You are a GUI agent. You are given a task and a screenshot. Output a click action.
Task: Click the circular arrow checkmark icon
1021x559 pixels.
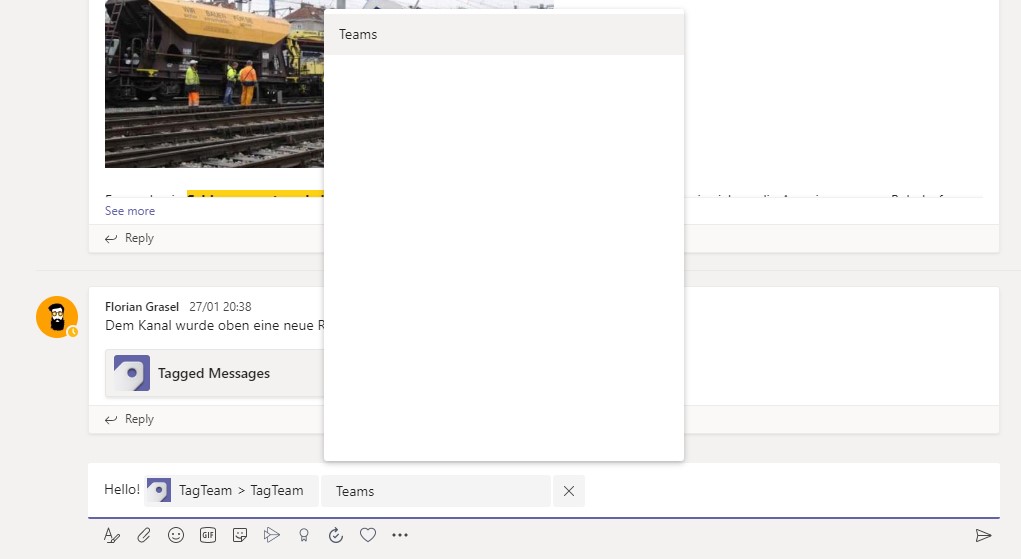pyautogui.click(x=336, y=535)
